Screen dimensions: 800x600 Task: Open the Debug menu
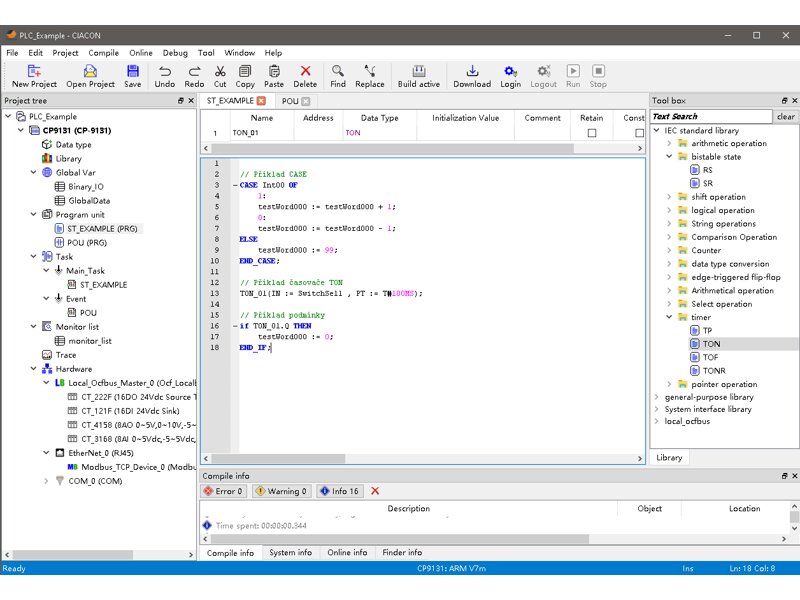[x=175, y=52]
